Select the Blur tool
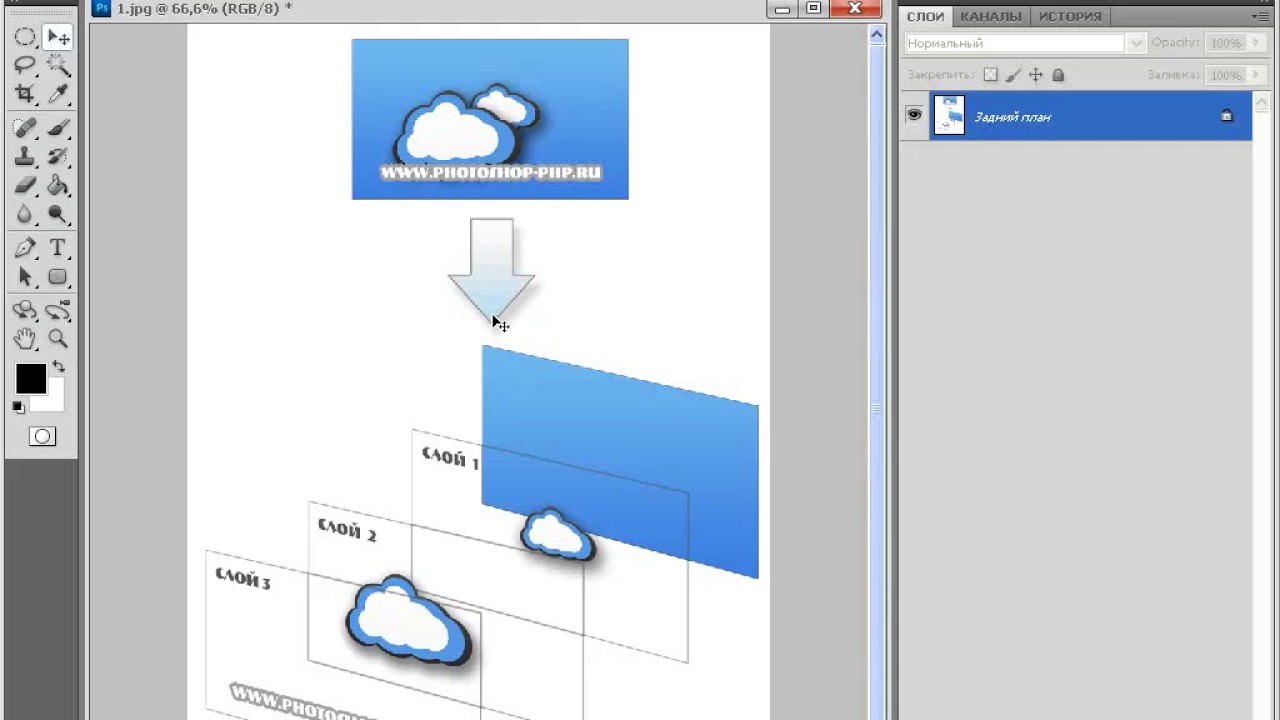The image size is (1280, 720). pos(25,214)
